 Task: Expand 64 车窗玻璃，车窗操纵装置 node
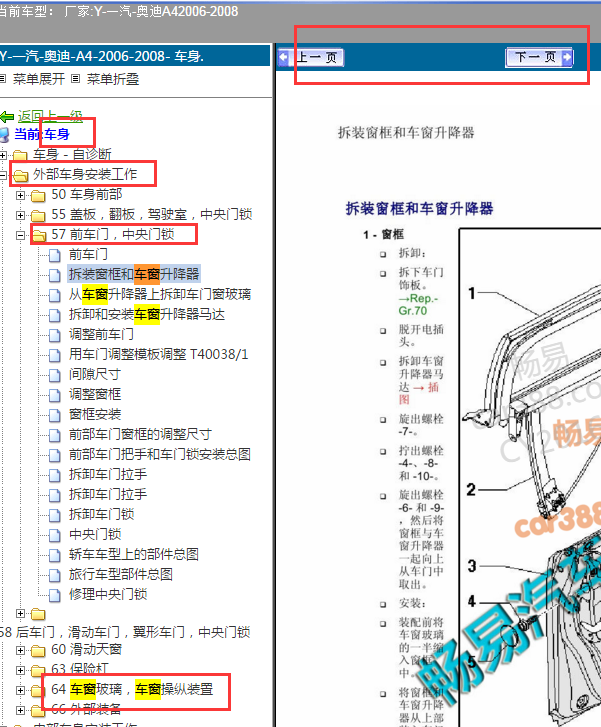pos(20,690)
